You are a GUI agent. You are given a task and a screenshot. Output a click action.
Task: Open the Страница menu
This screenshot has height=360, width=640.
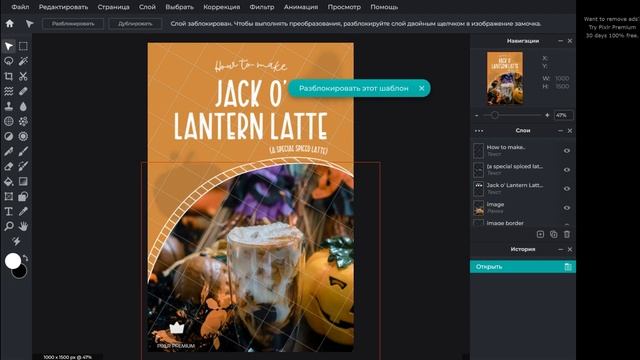tap(113, 7)
